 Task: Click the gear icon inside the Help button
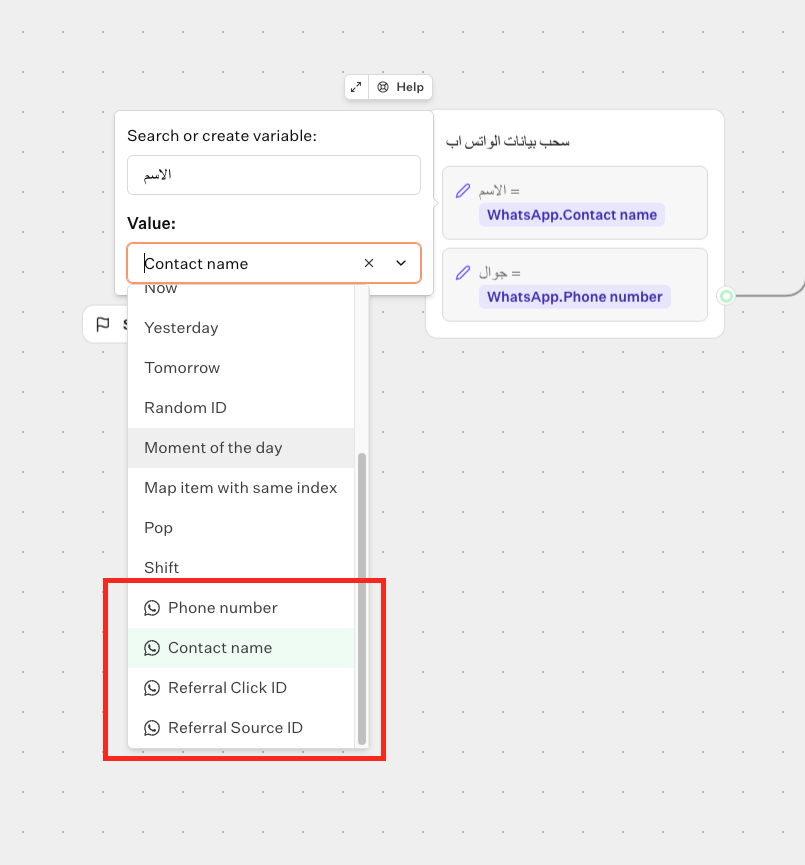pos(385,87)
